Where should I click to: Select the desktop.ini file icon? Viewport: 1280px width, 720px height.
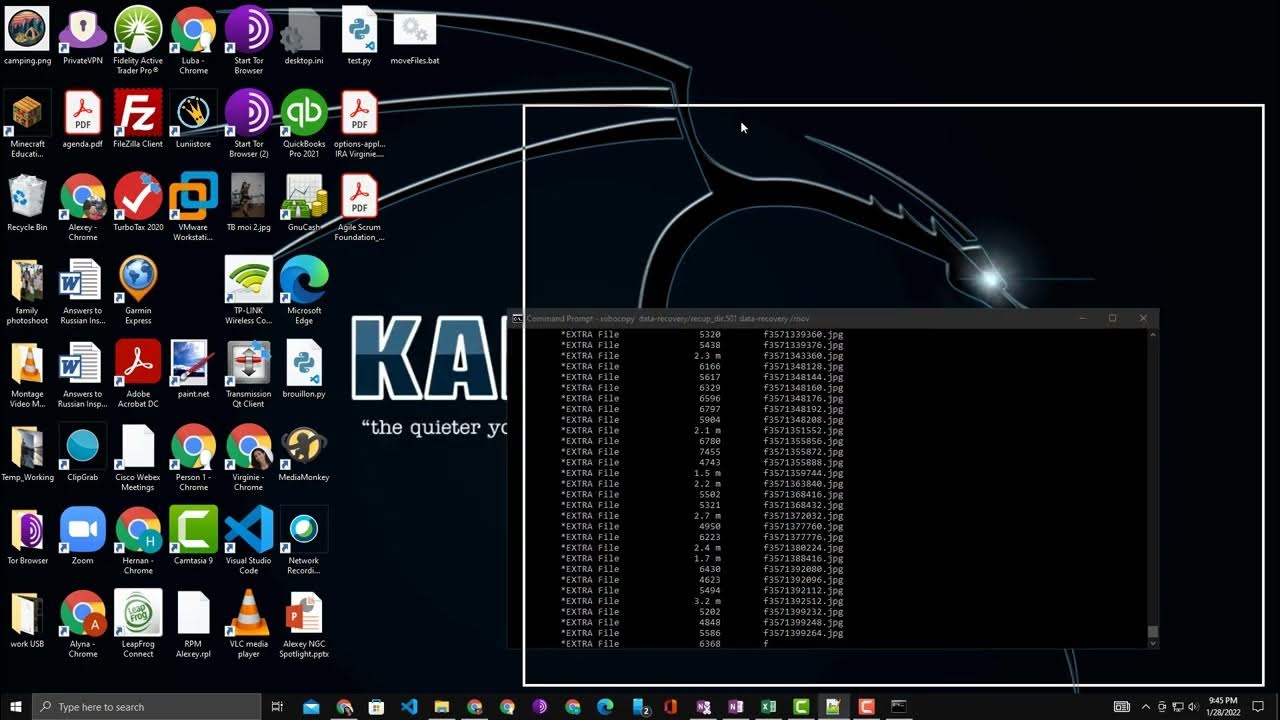click(x=303, y=36)
